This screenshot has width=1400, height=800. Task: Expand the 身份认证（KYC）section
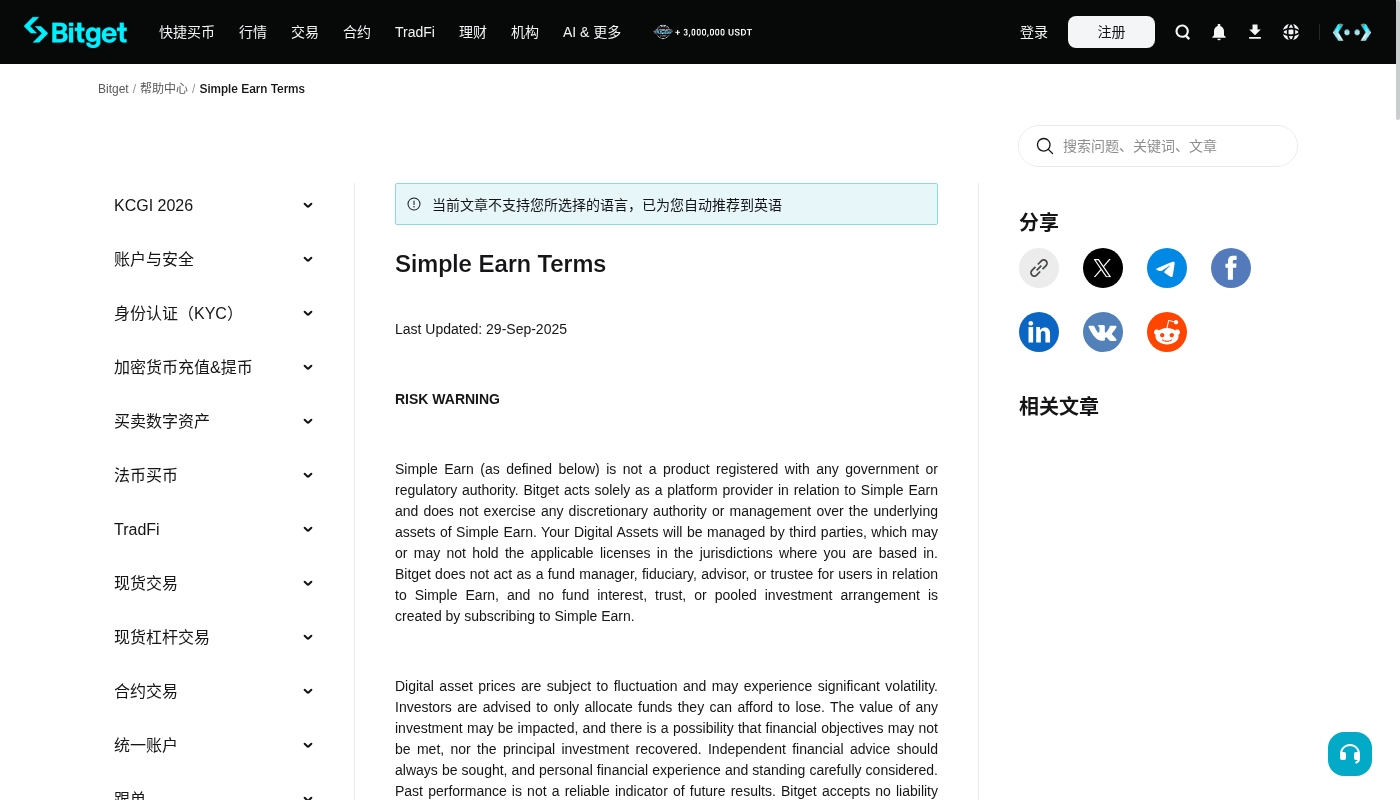[214, 313]
